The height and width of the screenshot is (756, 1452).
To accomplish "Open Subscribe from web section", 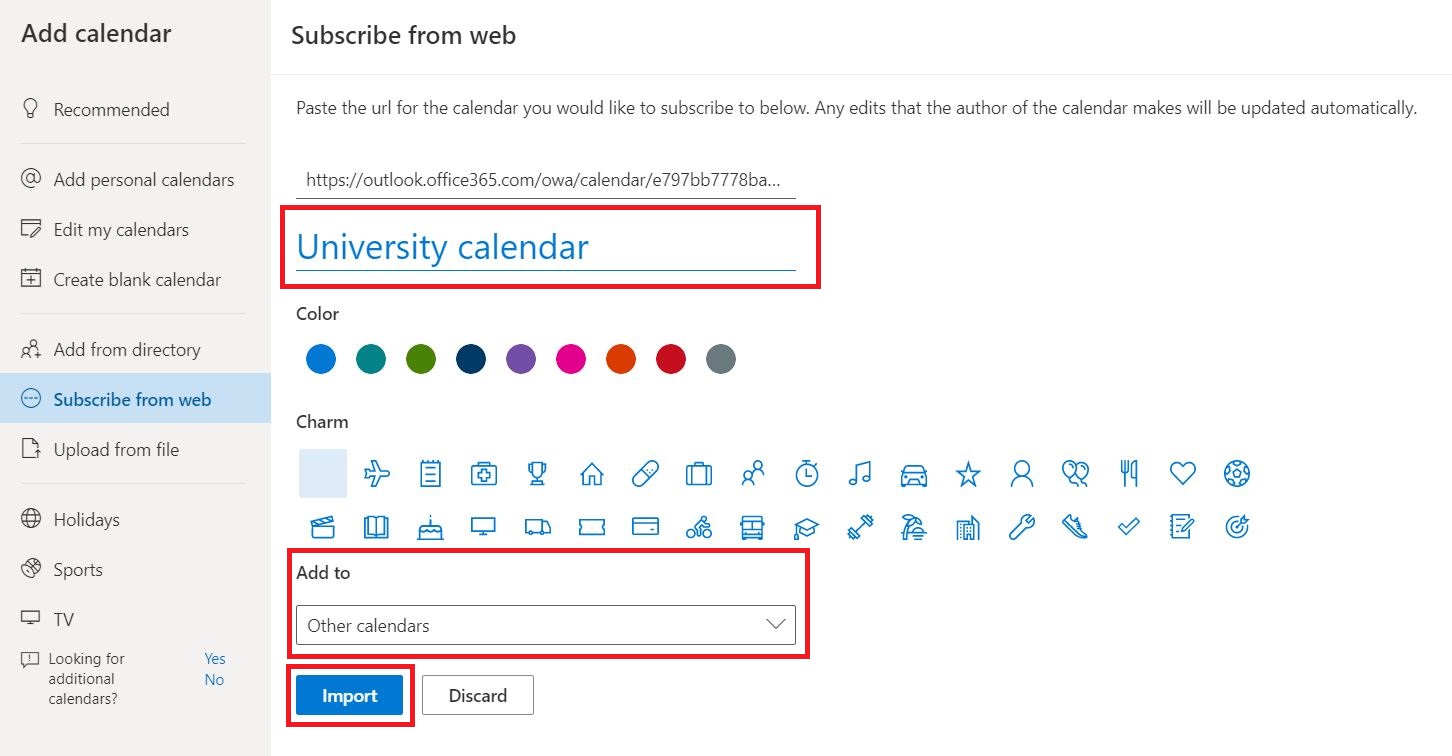I will point(132,400).
